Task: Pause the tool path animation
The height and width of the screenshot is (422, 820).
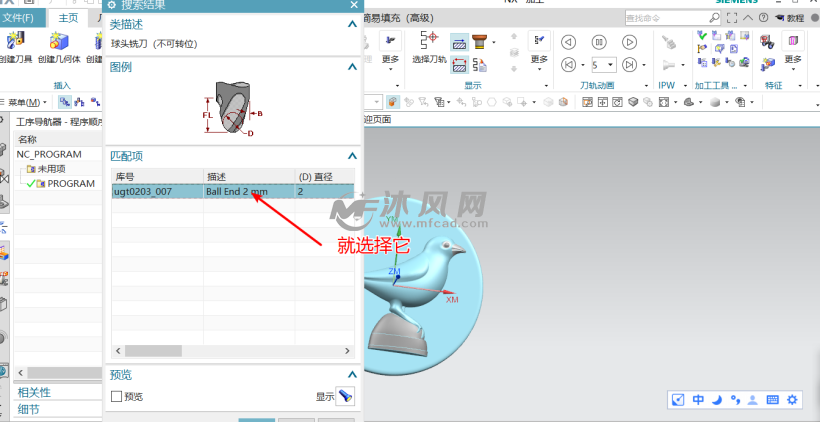Action: (599, 42)
